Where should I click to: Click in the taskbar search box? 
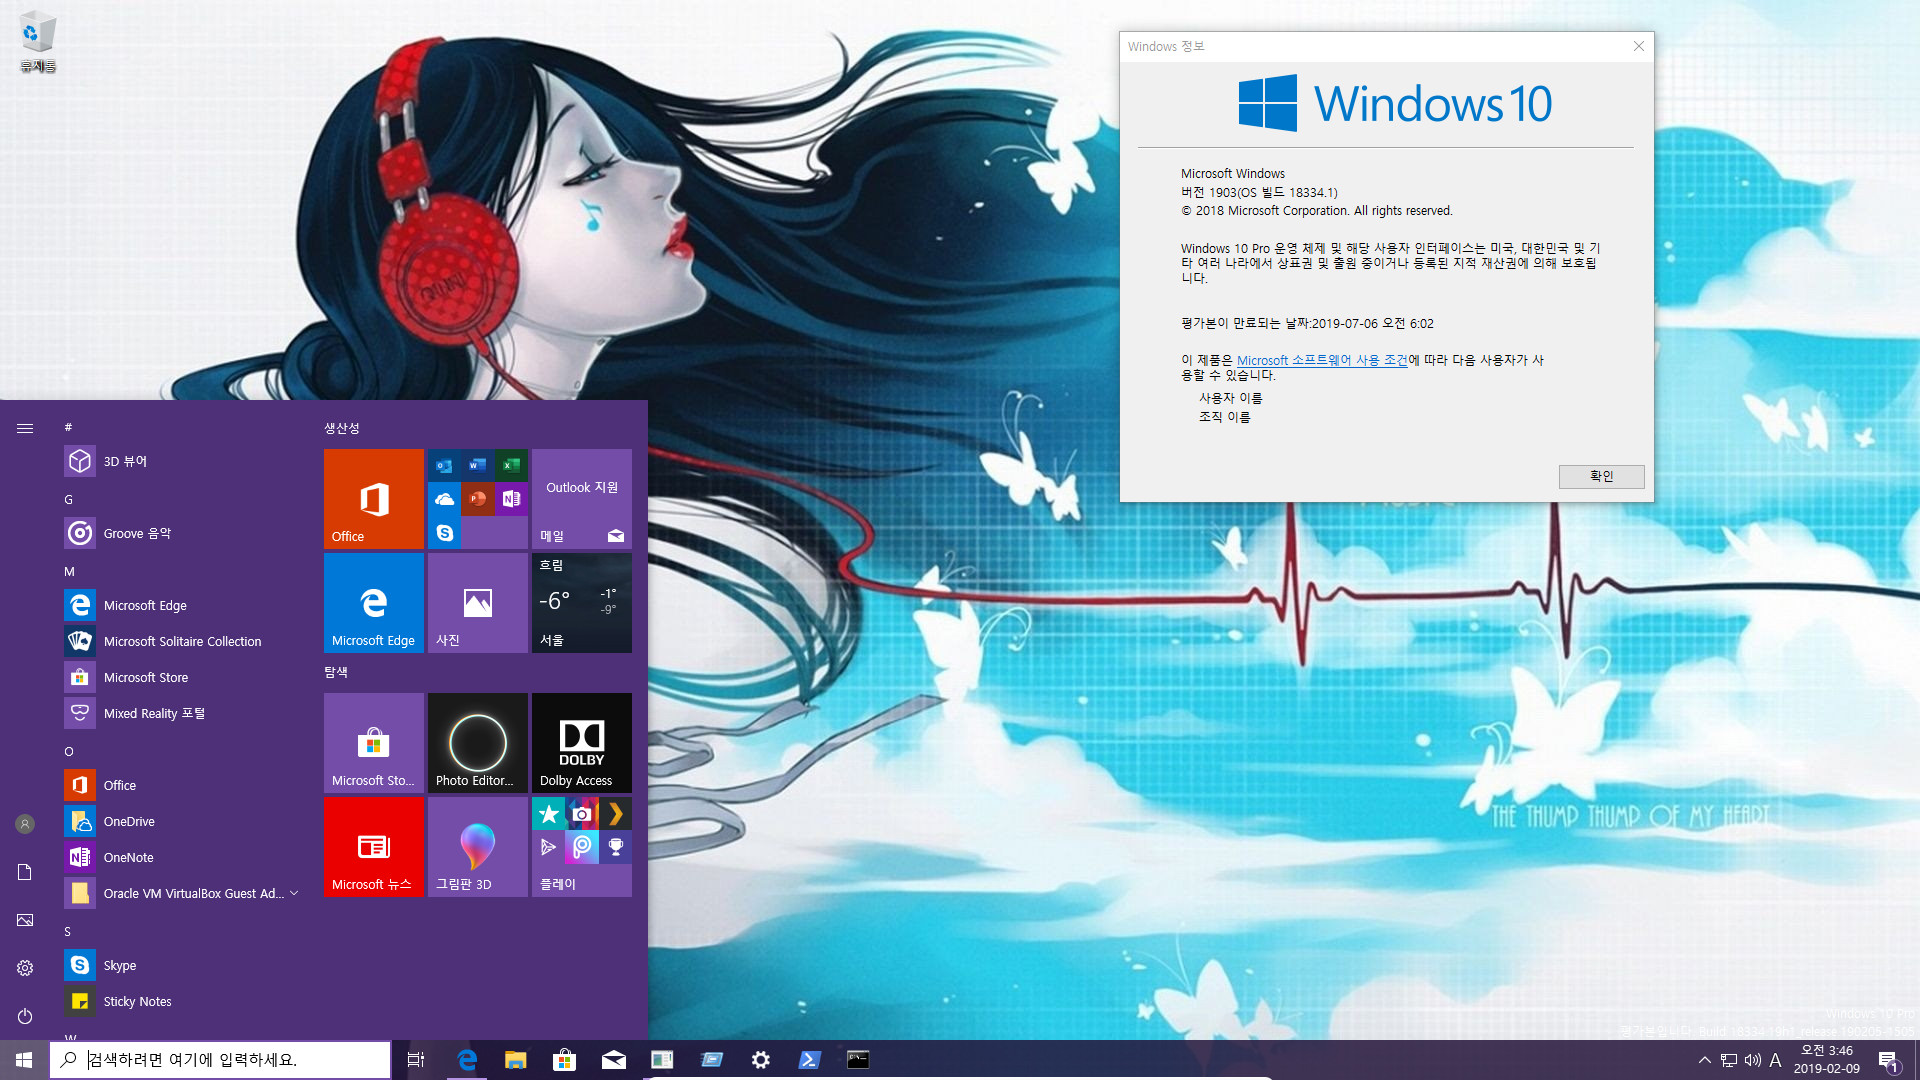click(x=220, y=1060)
